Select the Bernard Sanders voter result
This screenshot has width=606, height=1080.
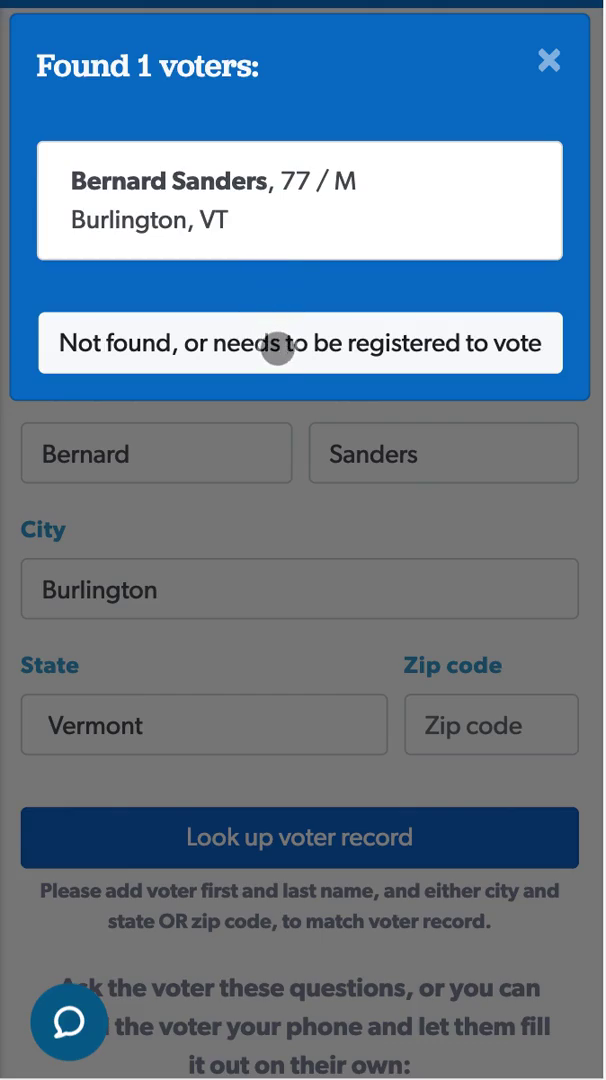point(299,200)
